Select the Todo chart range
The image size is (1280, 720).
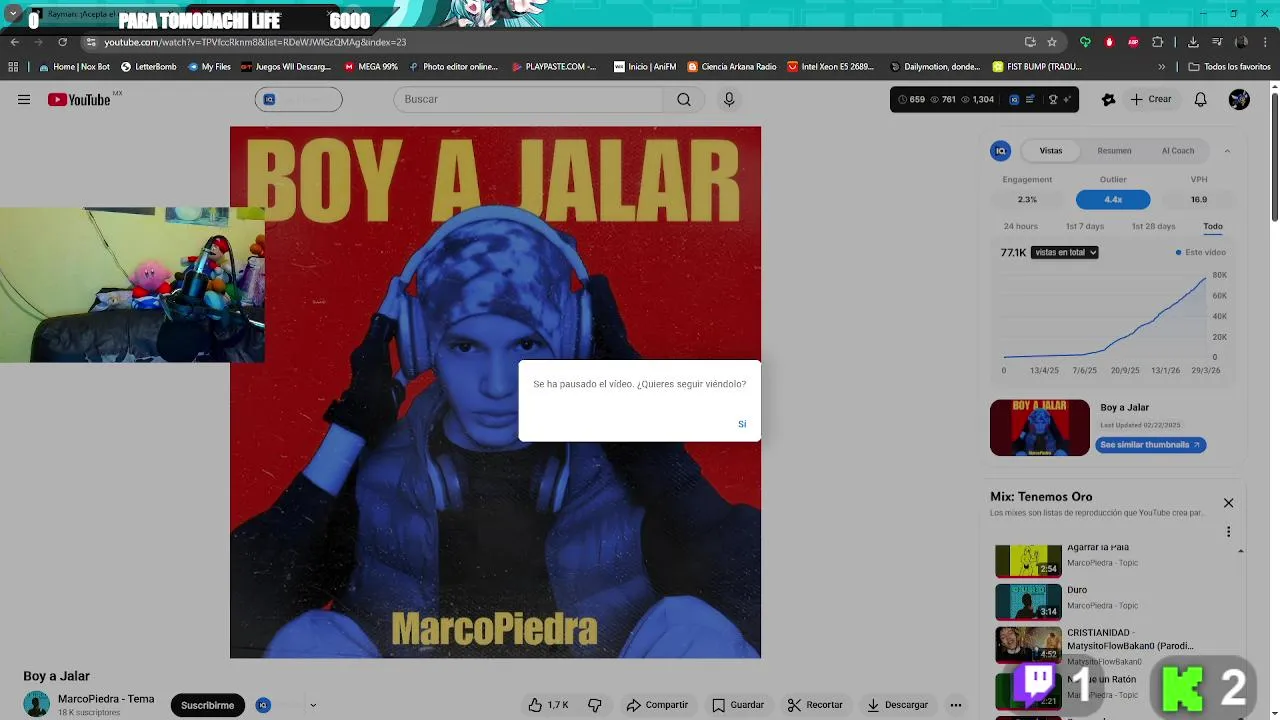[x=1213, y=226]
